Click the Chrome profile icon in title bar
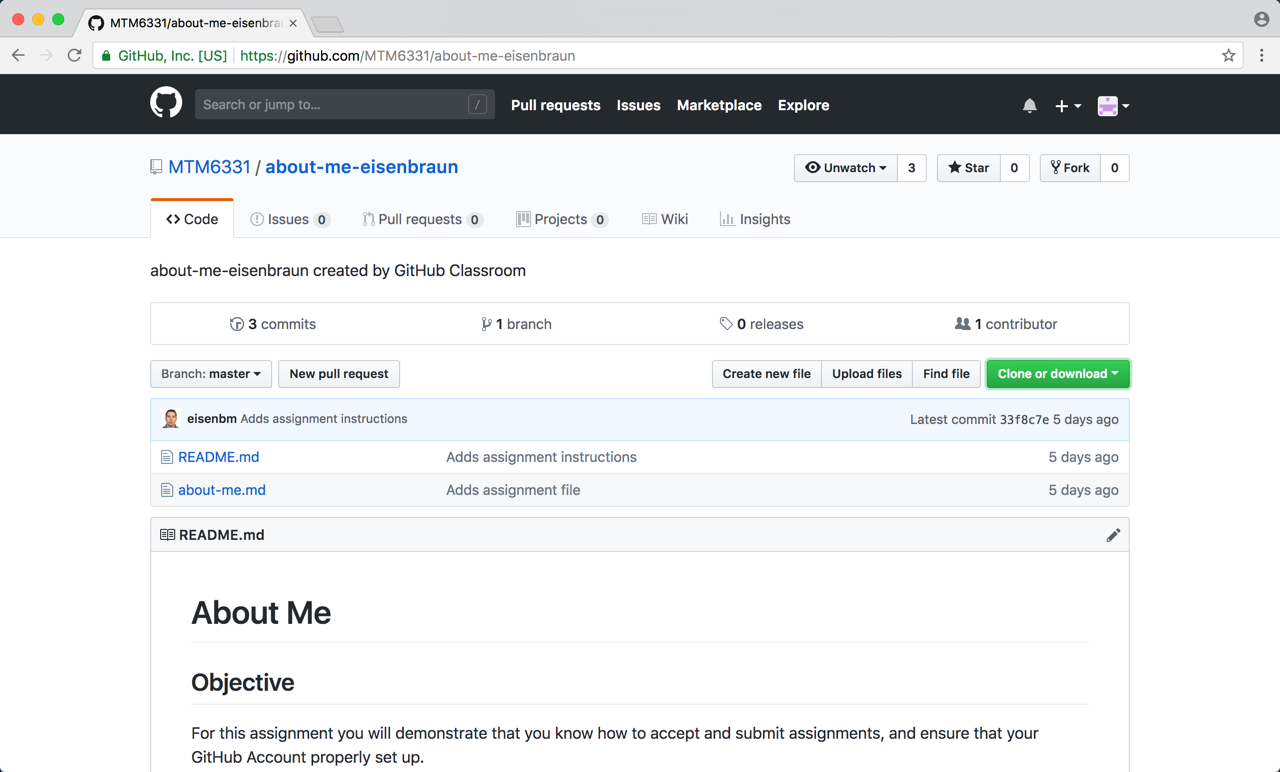This screenshot has width=1280, height=772. (1261, 19)
